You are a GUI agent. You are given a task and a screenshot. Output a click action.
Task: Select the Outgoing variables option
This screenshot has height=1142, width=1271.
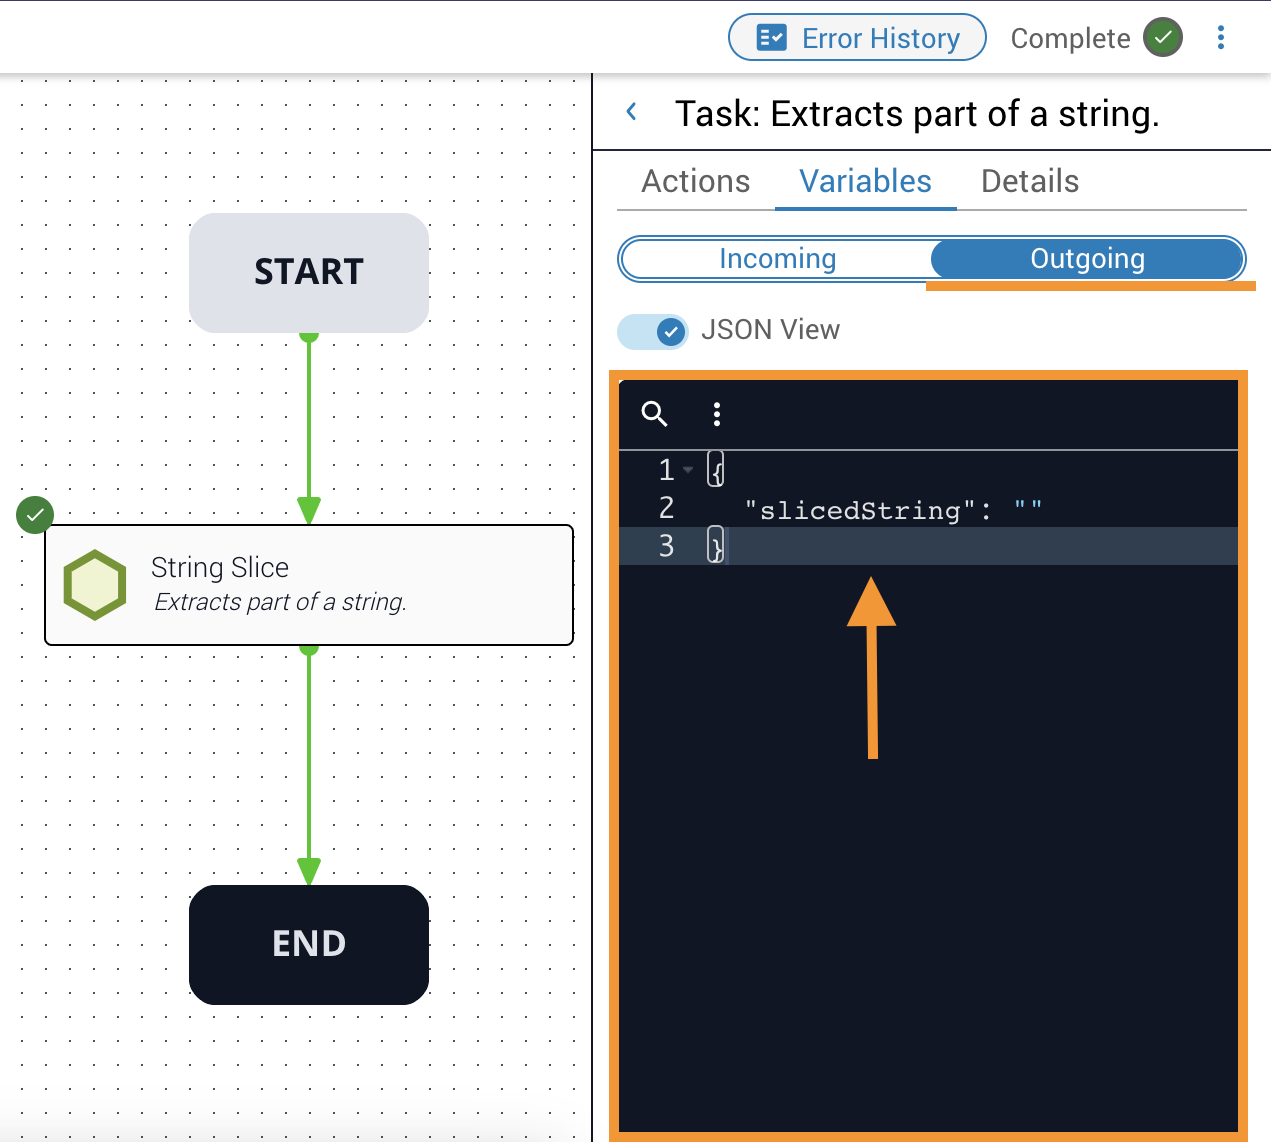click(x=1087, y=259)
